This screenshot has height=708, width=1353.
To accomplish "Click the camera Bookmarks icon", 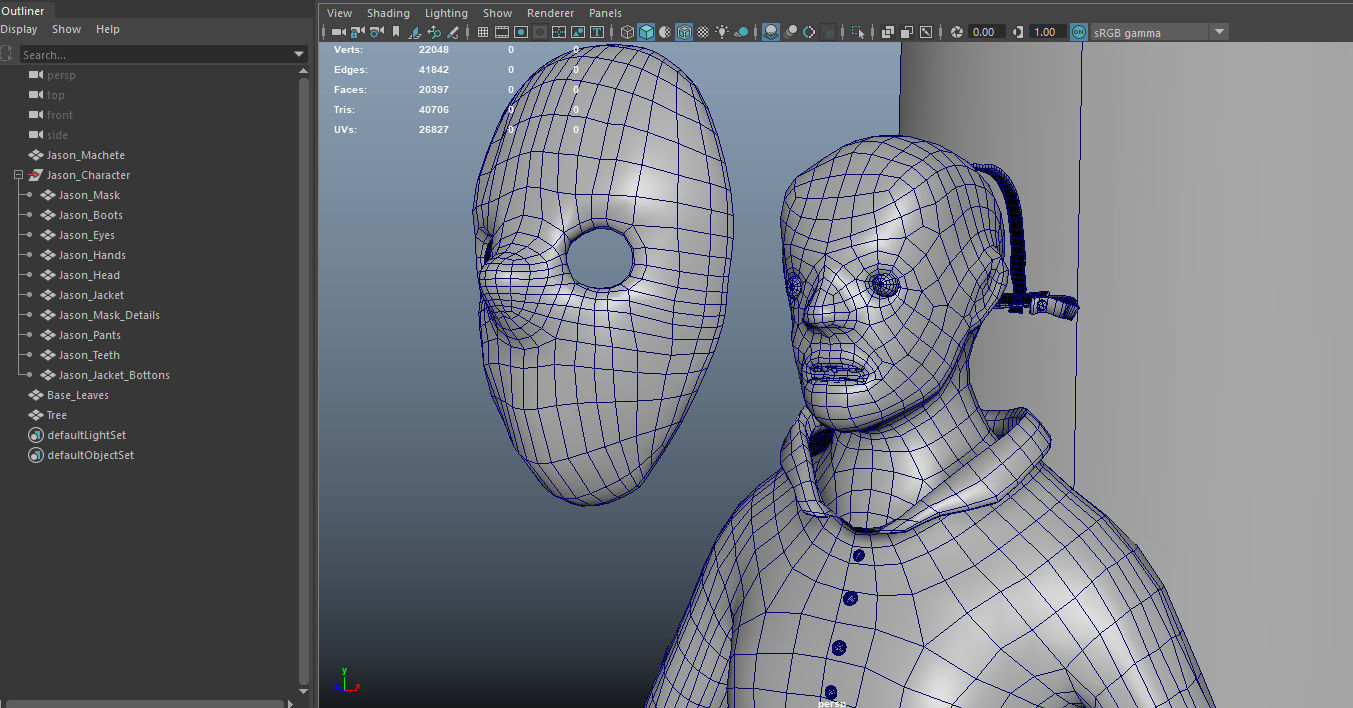I will [x=395, y=32].
